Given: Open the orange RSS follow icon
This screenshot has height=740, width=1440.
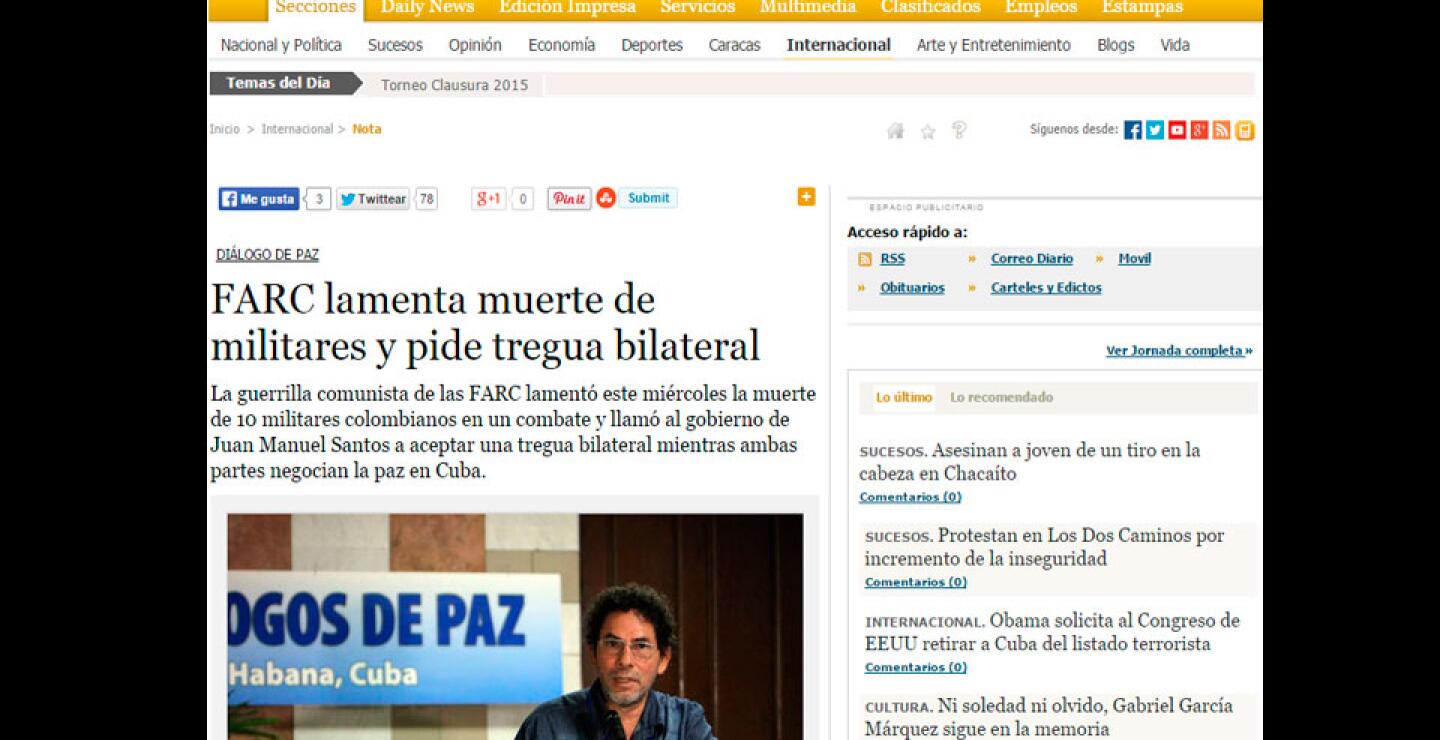Looking at the screenshot, I should click(1221, 130).
